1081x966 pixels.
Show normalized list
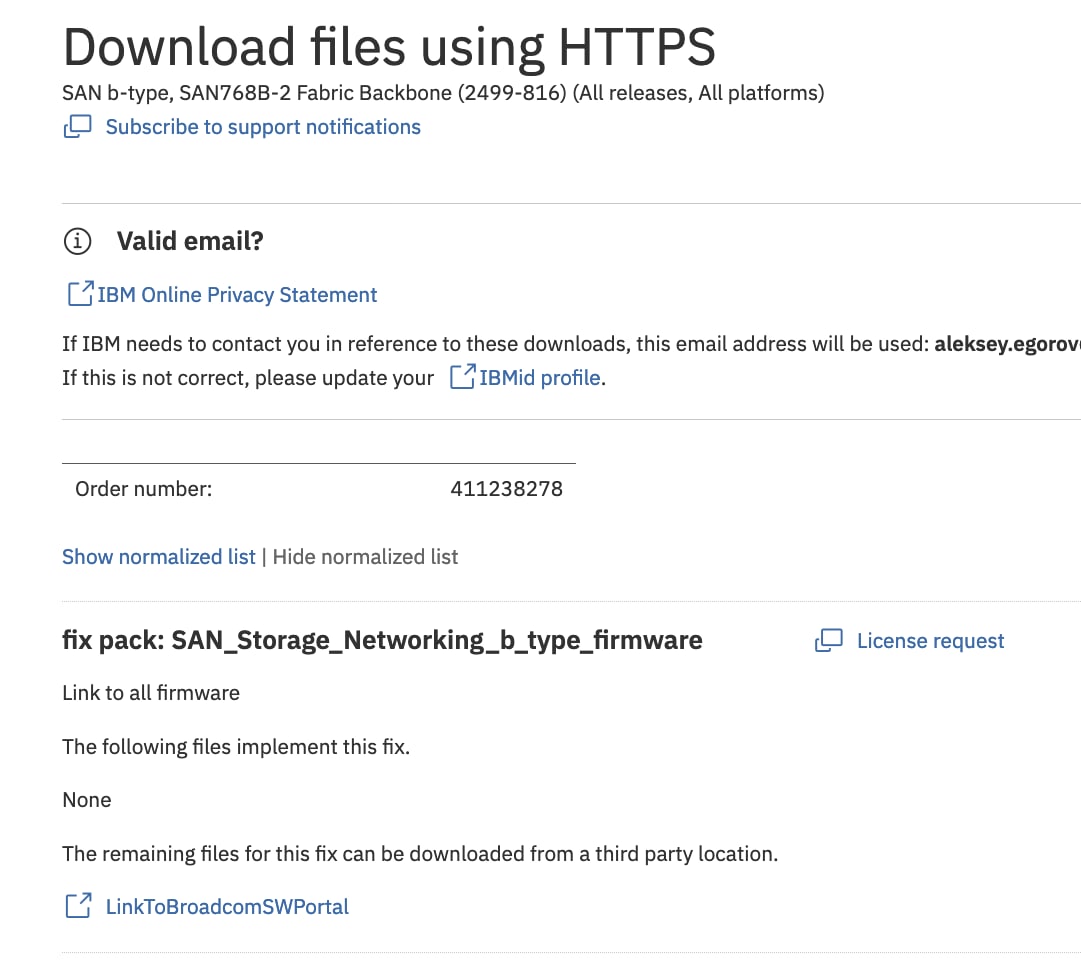tap(159, 556)
